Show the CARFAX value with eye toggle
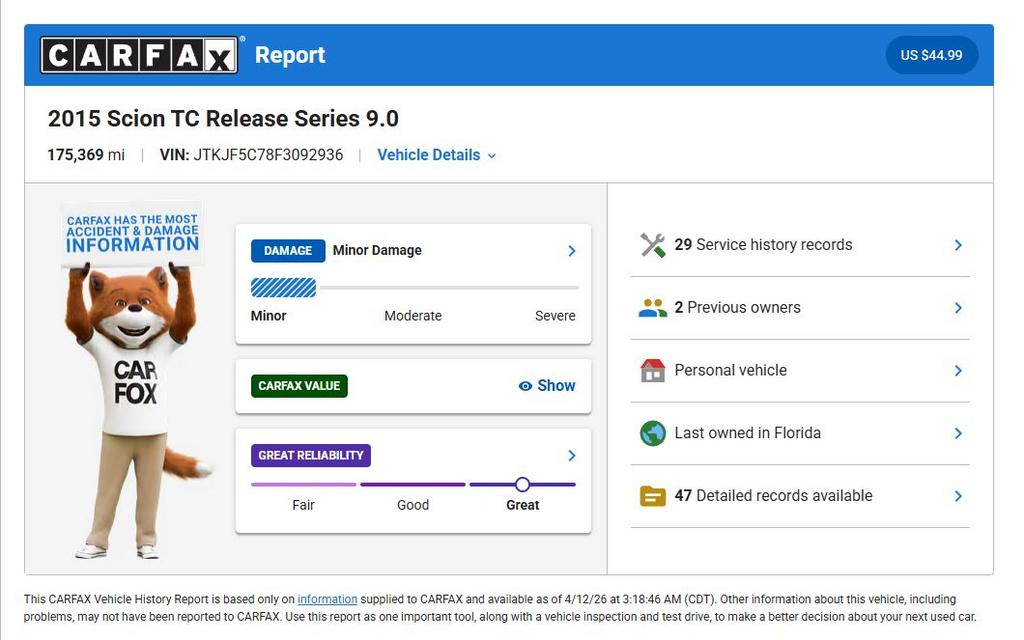The image size is (1024, 640). [x=547, y=386]
